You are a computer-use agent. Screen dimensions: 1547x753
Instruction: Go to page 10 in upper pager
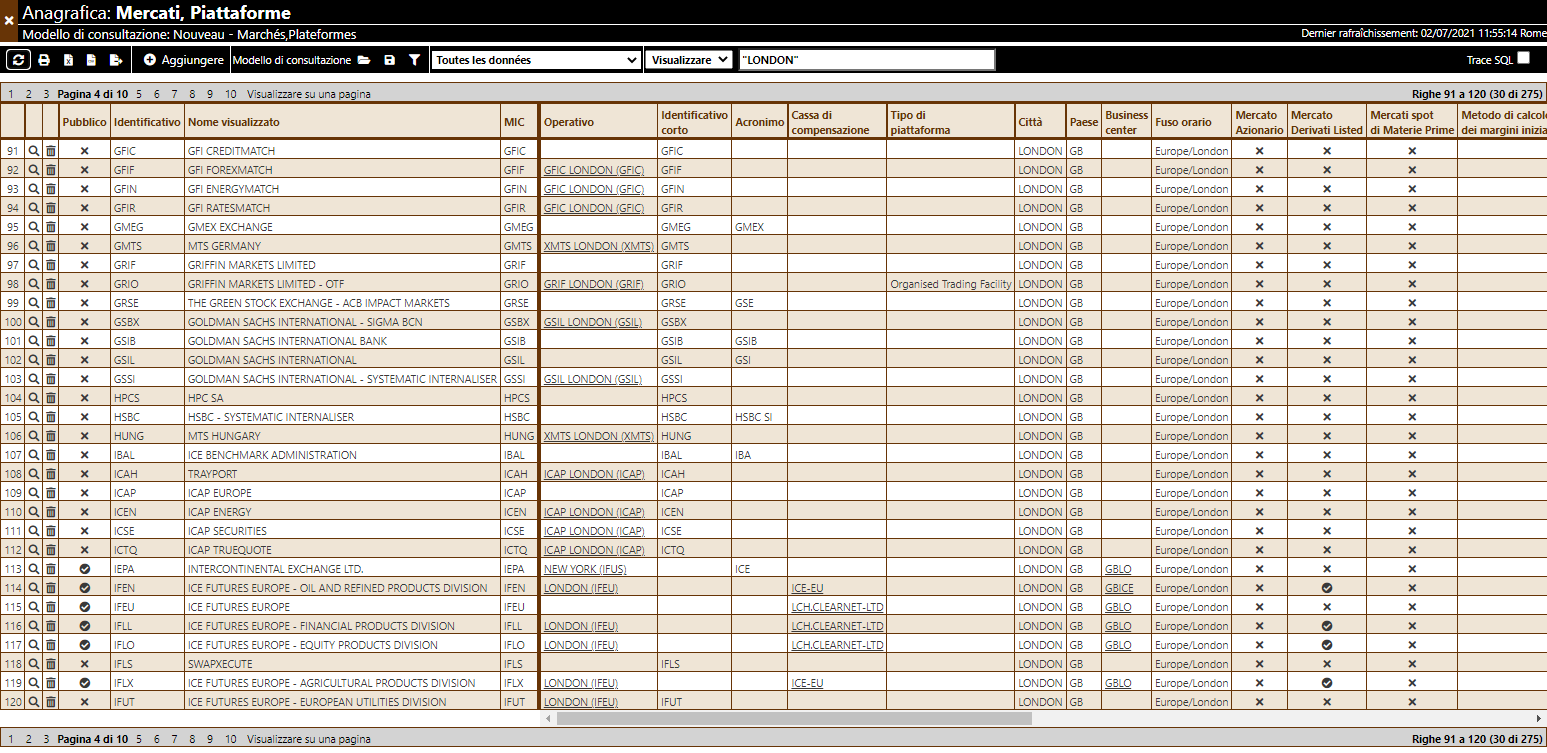231,94
